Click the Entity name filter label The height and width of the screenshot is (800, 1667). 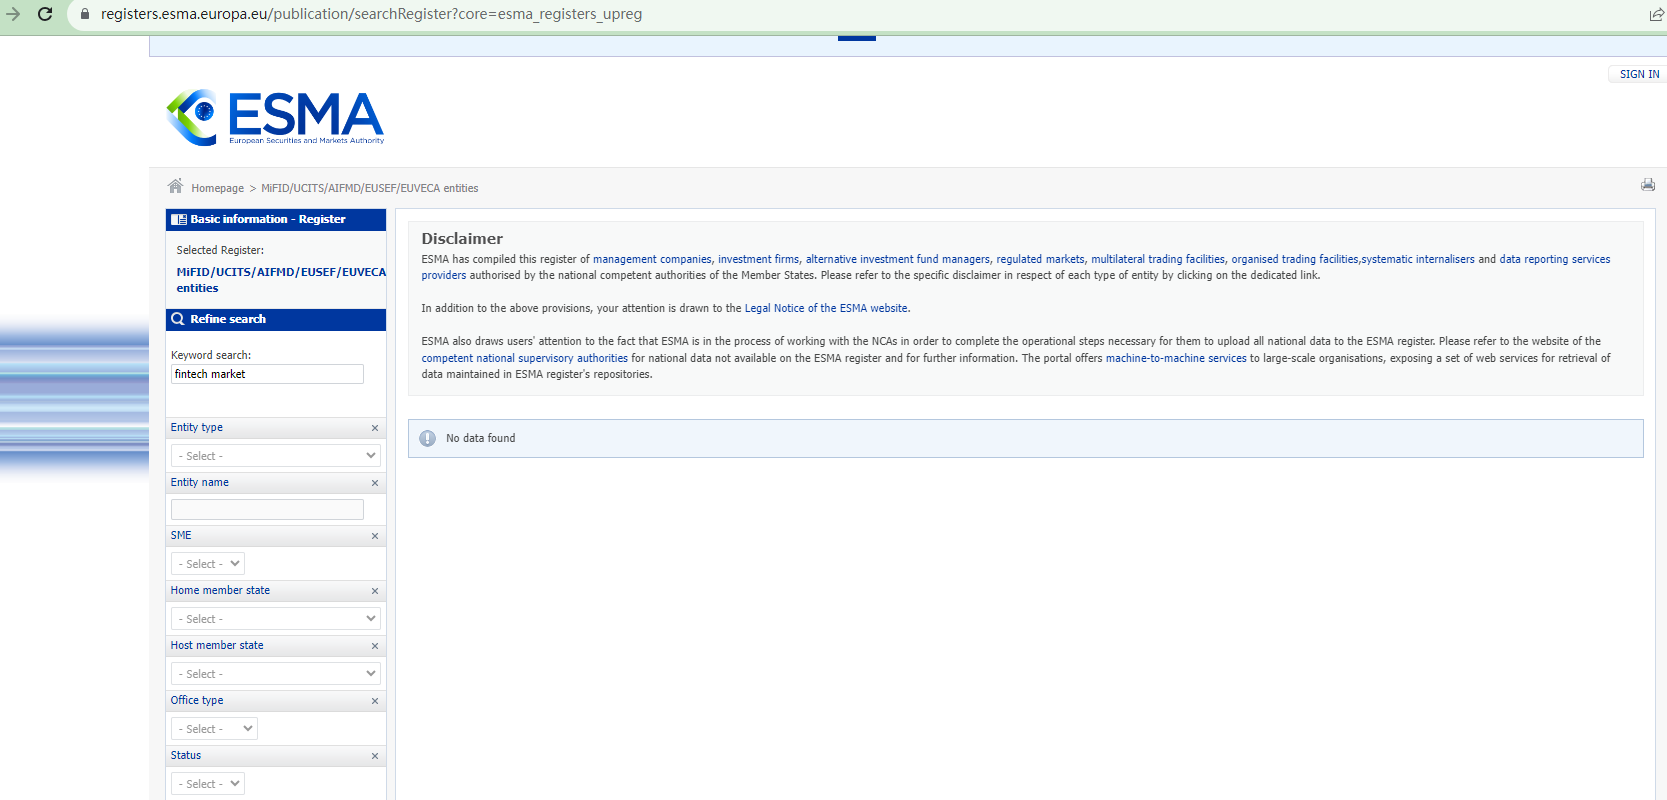pos(200,482)
